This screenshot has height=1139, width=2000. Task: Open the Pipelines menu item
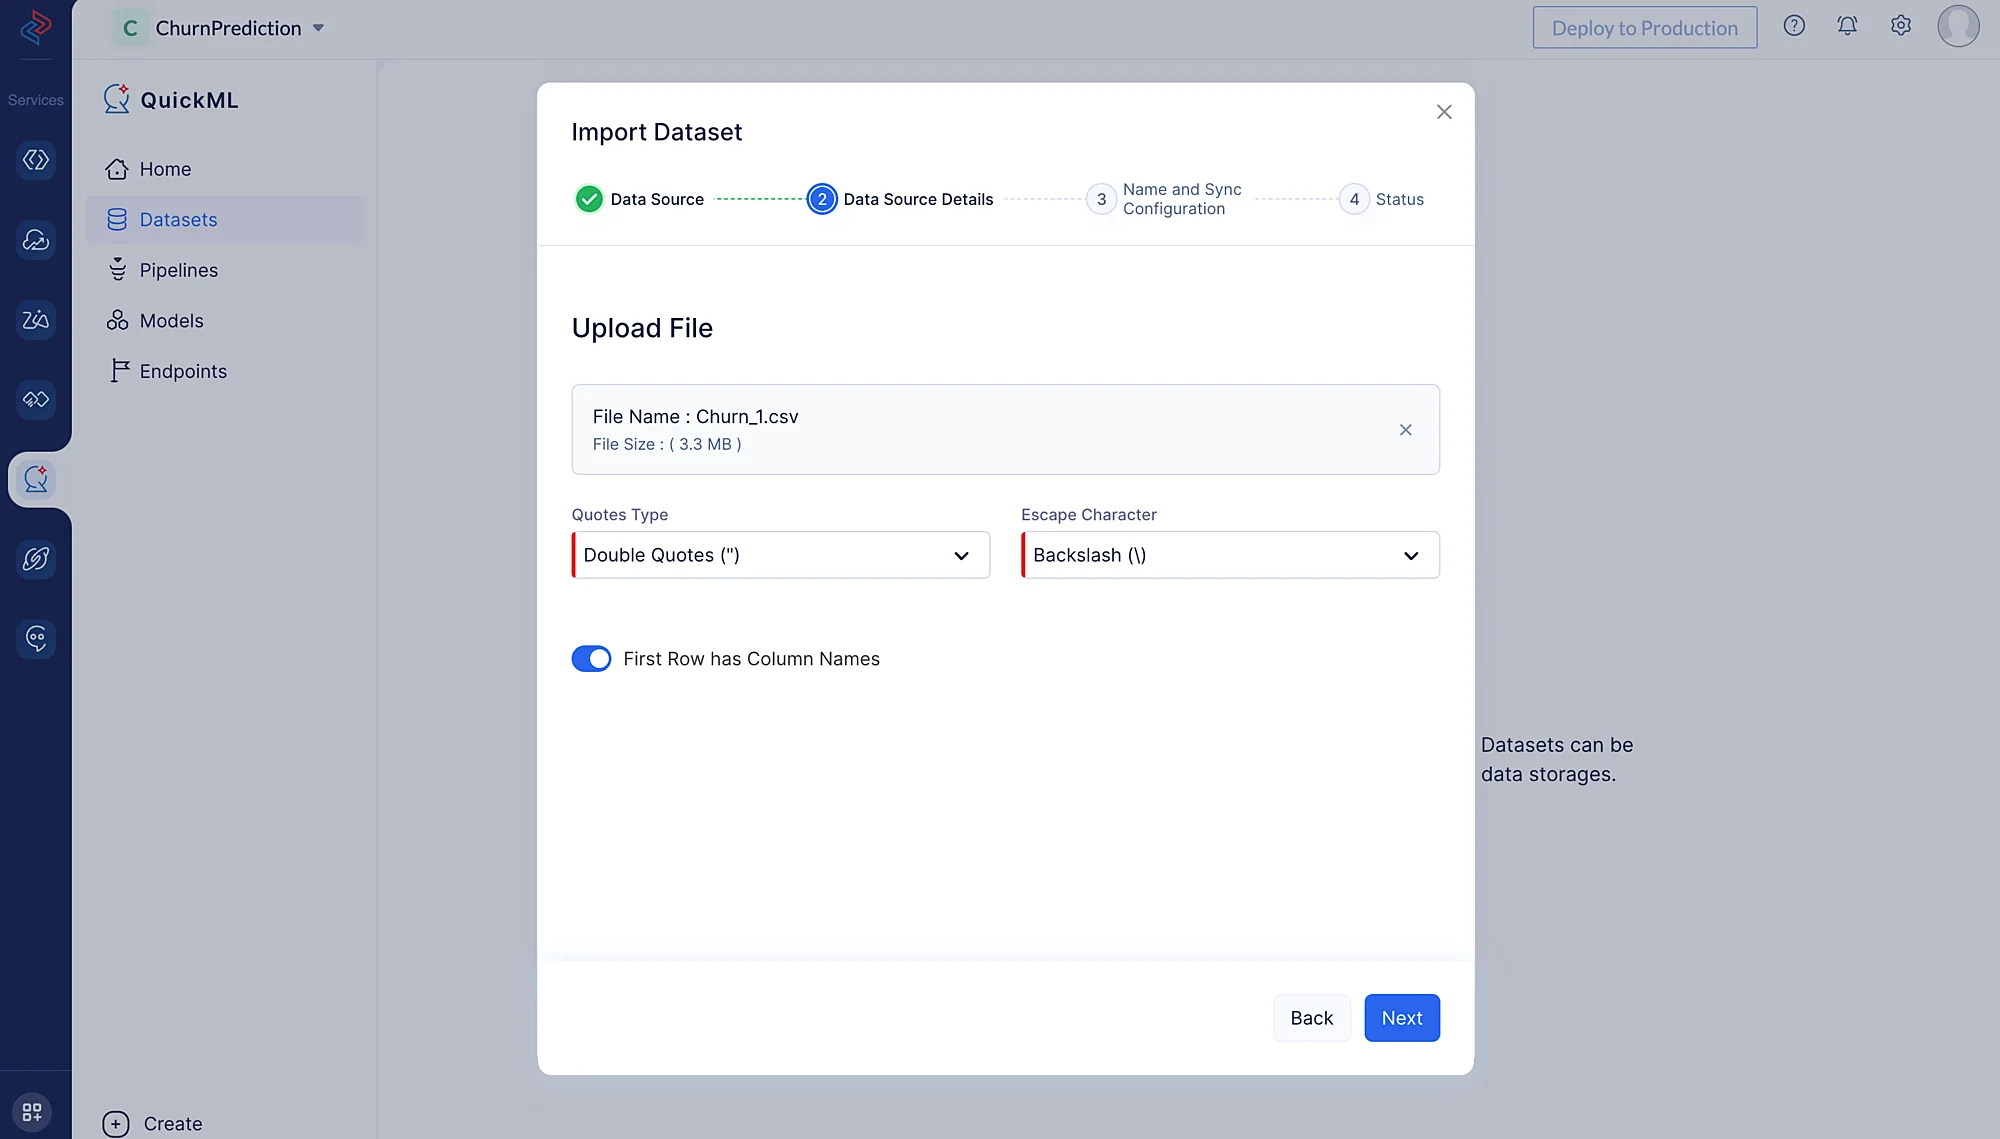[x=178, y=270]
